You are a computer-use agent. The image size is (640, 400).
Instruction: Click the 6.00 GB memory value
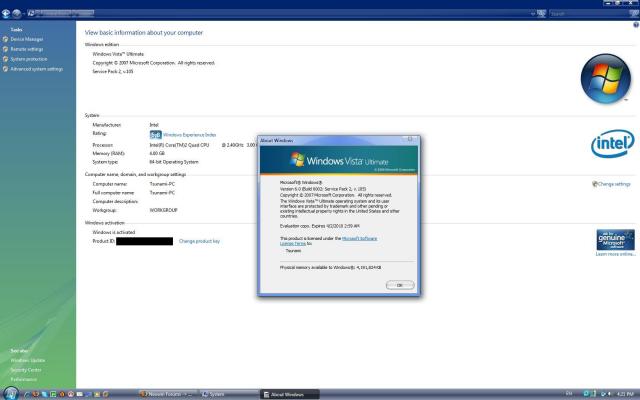157,153
